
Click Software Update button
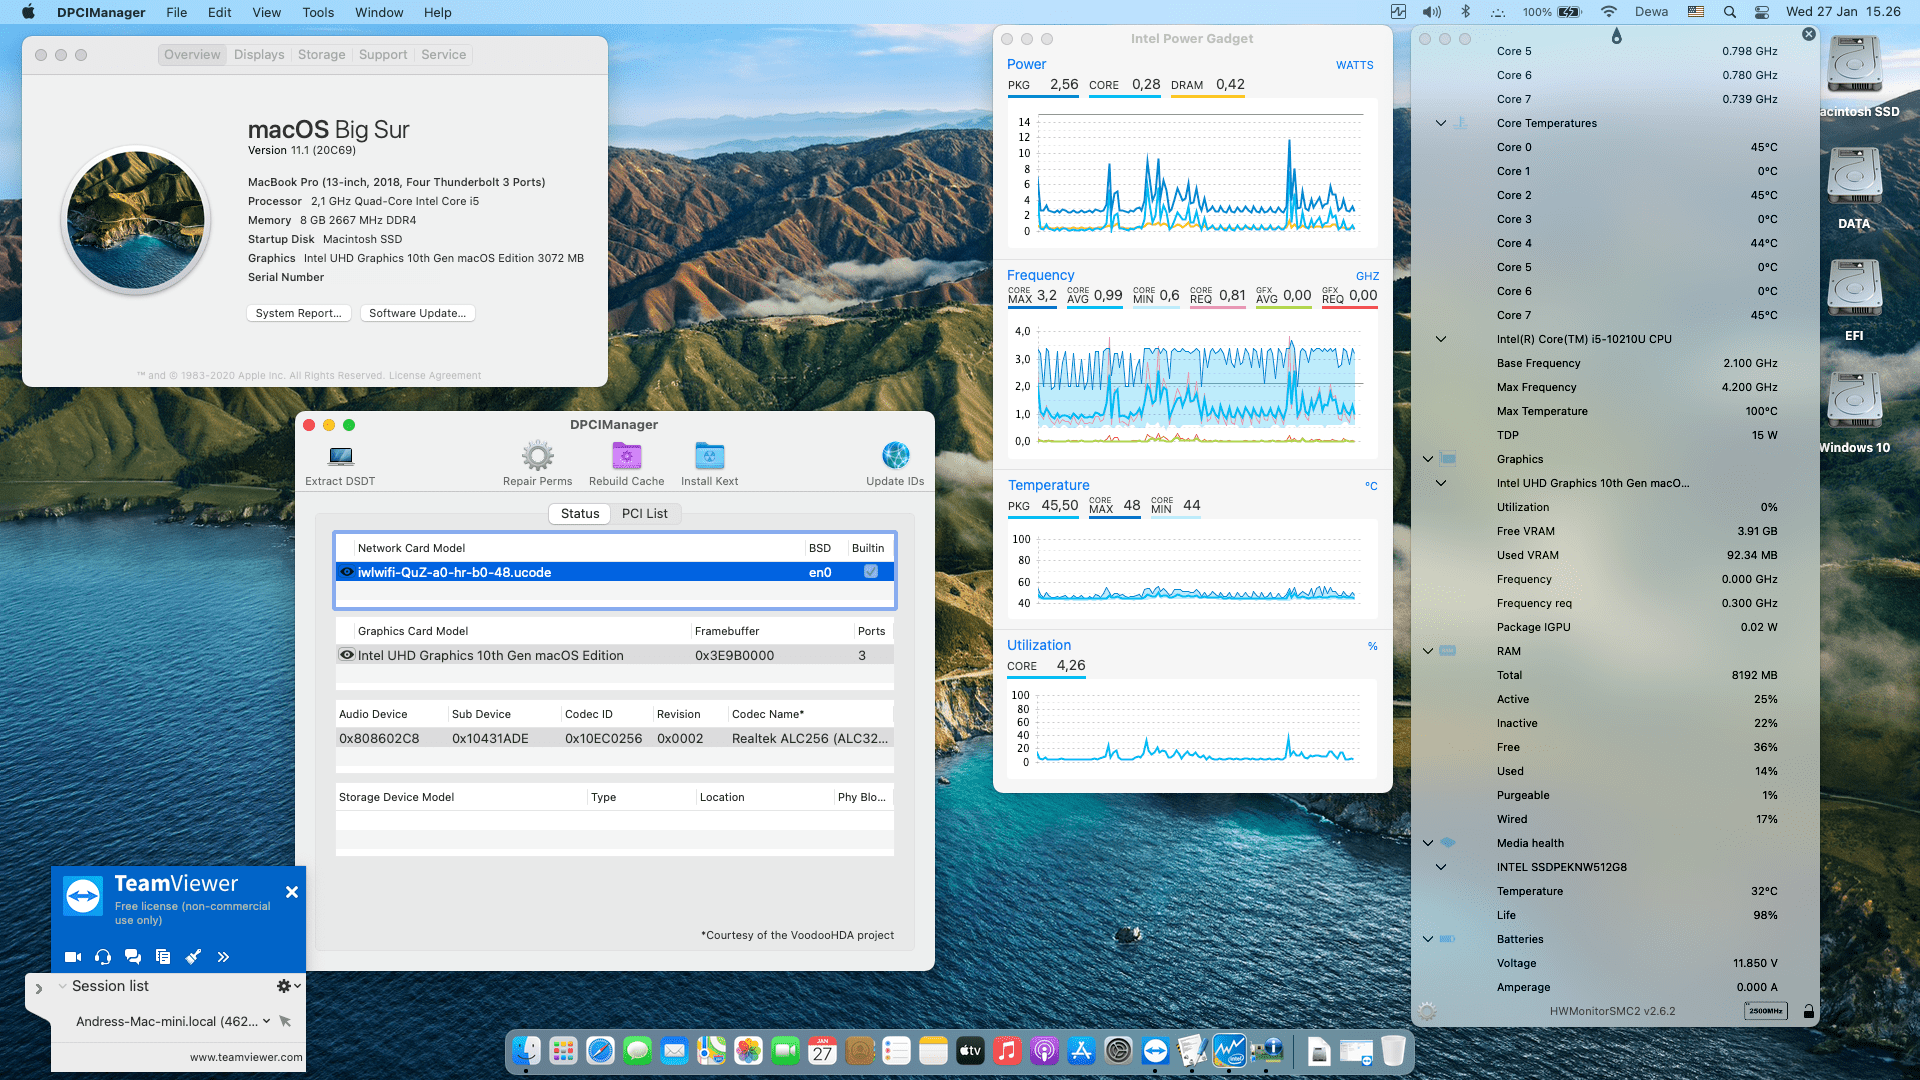click(x=417, y=313)
